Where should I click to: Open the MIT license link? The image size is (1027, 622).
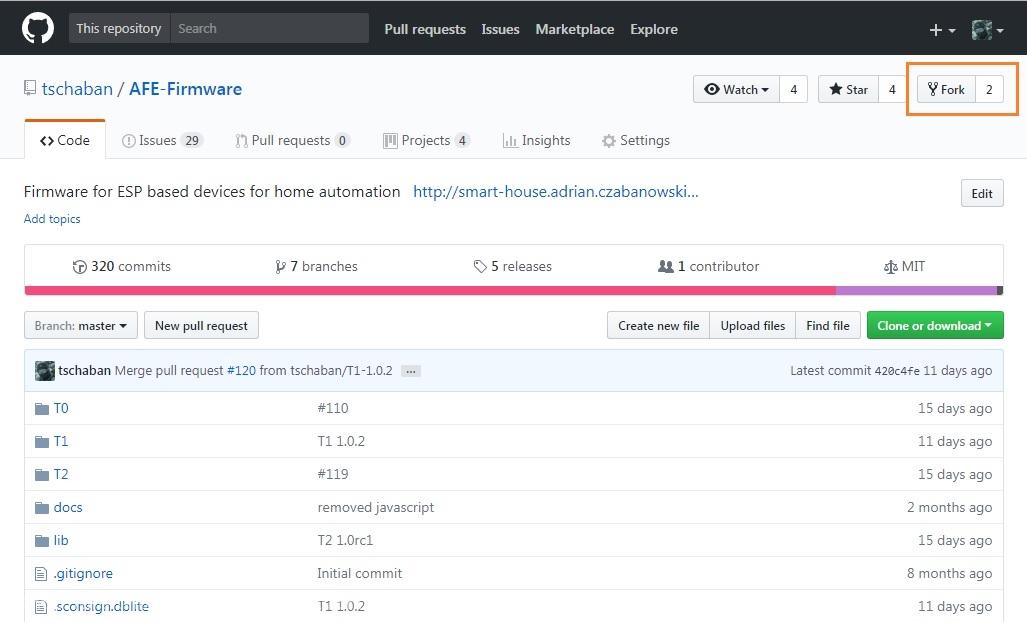click(904, 266)
